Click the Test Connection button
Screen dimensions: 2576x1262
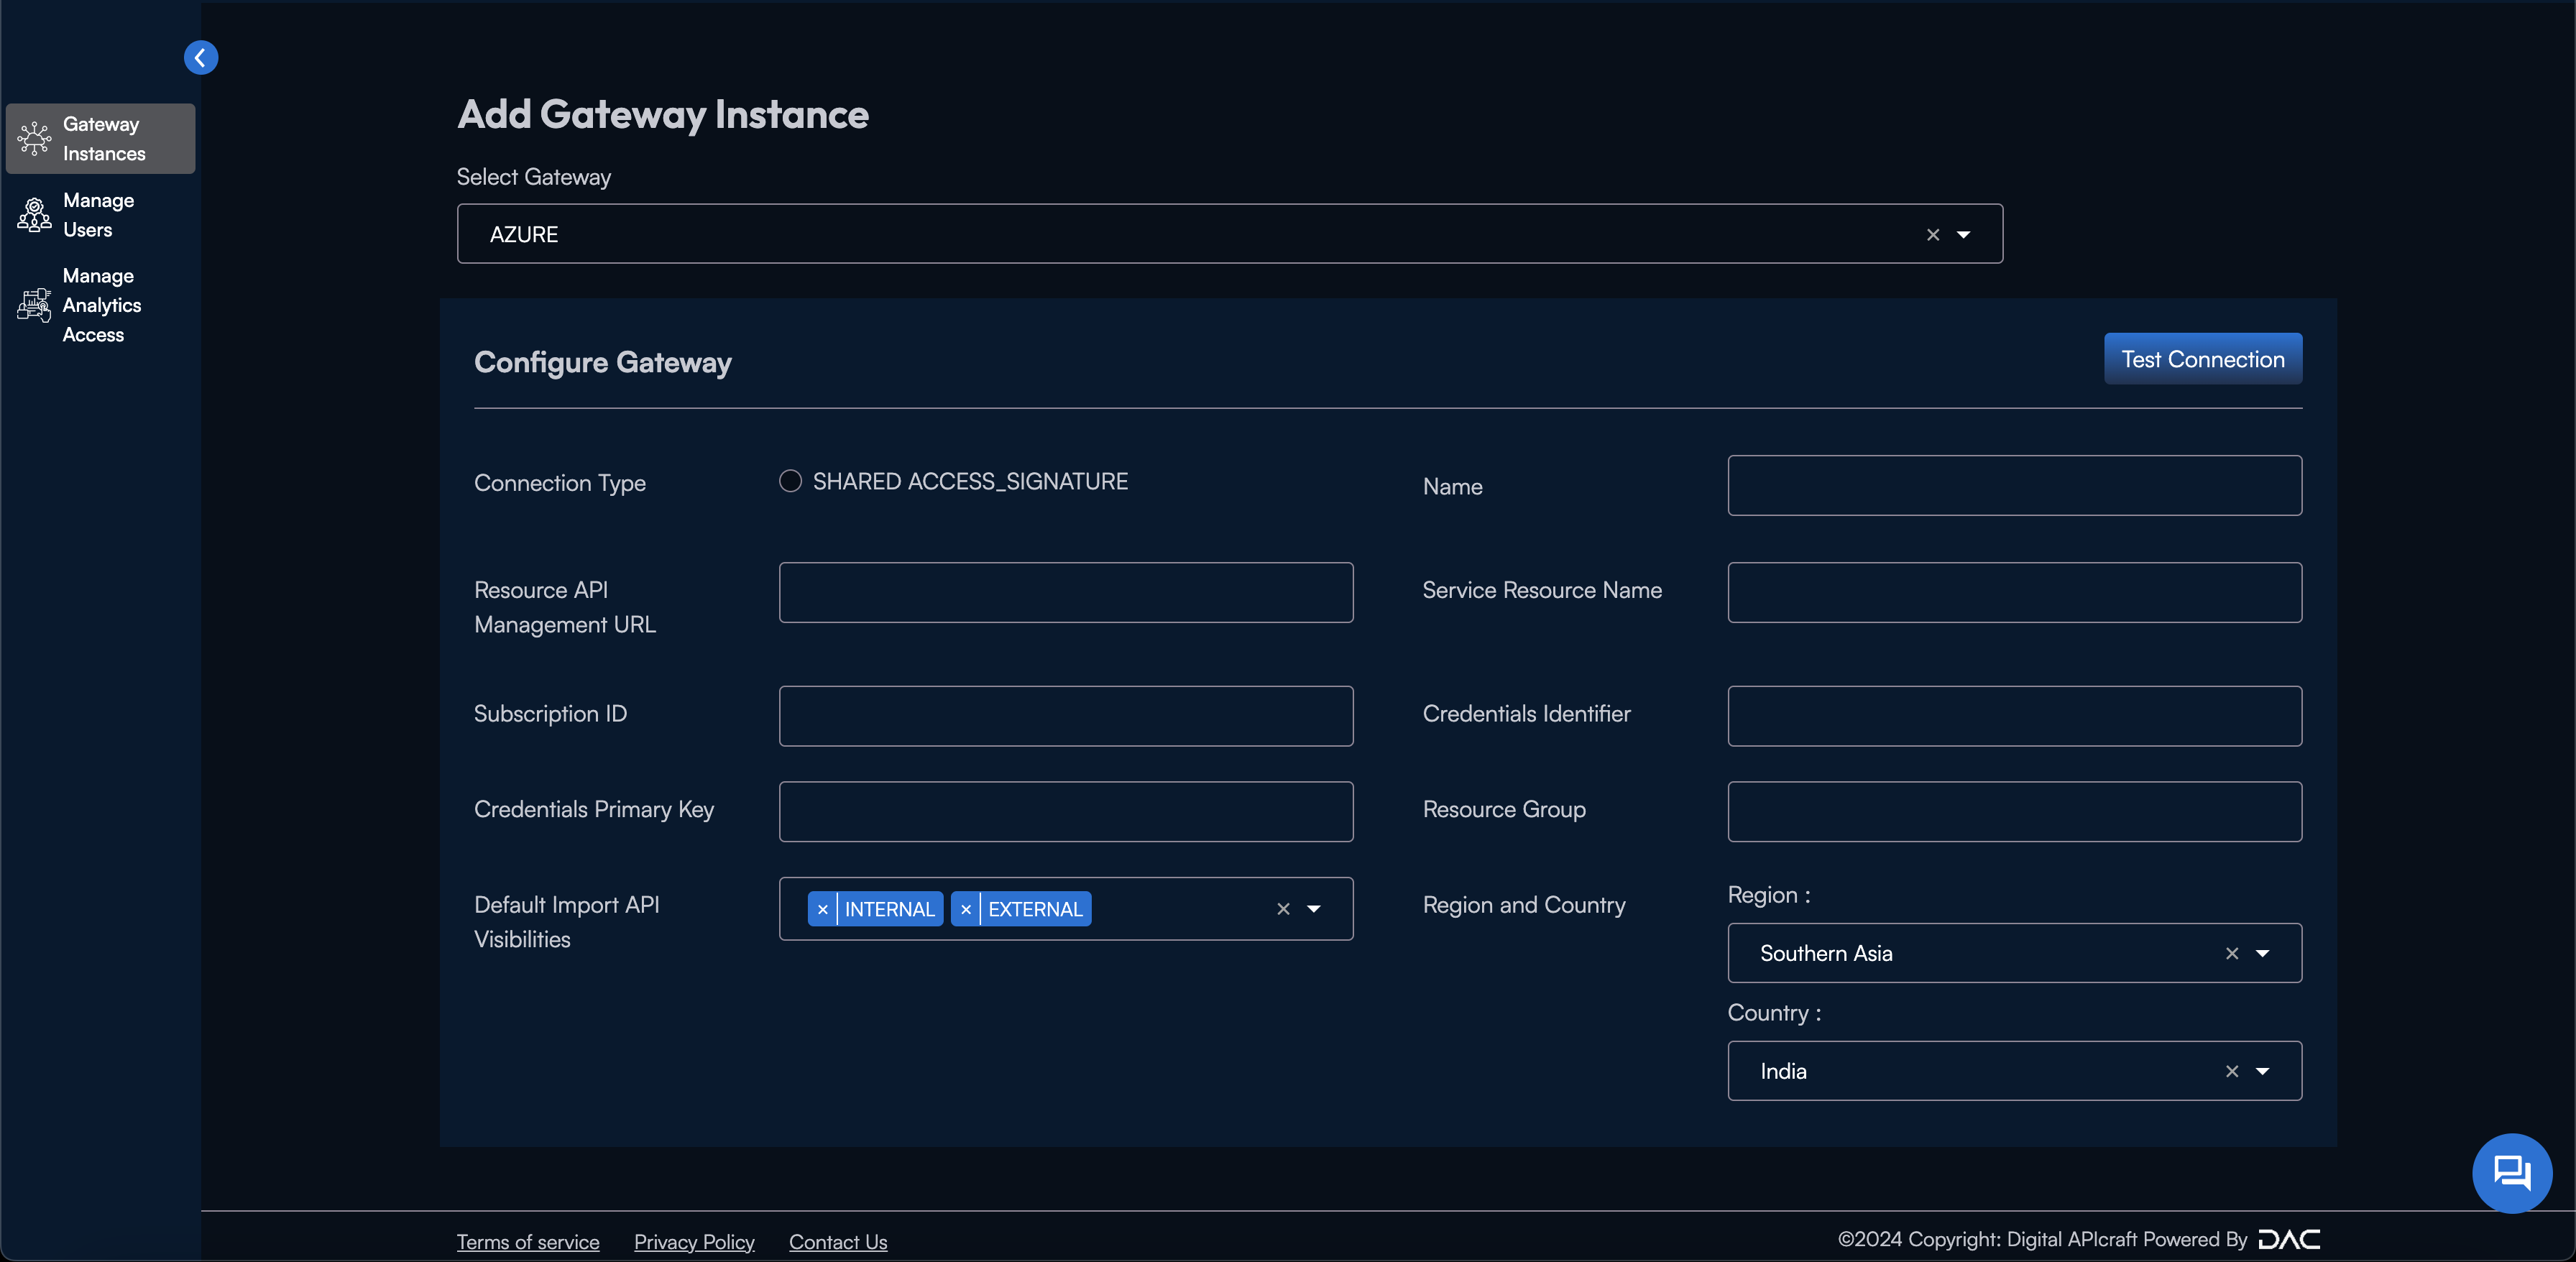(2203, 358)
